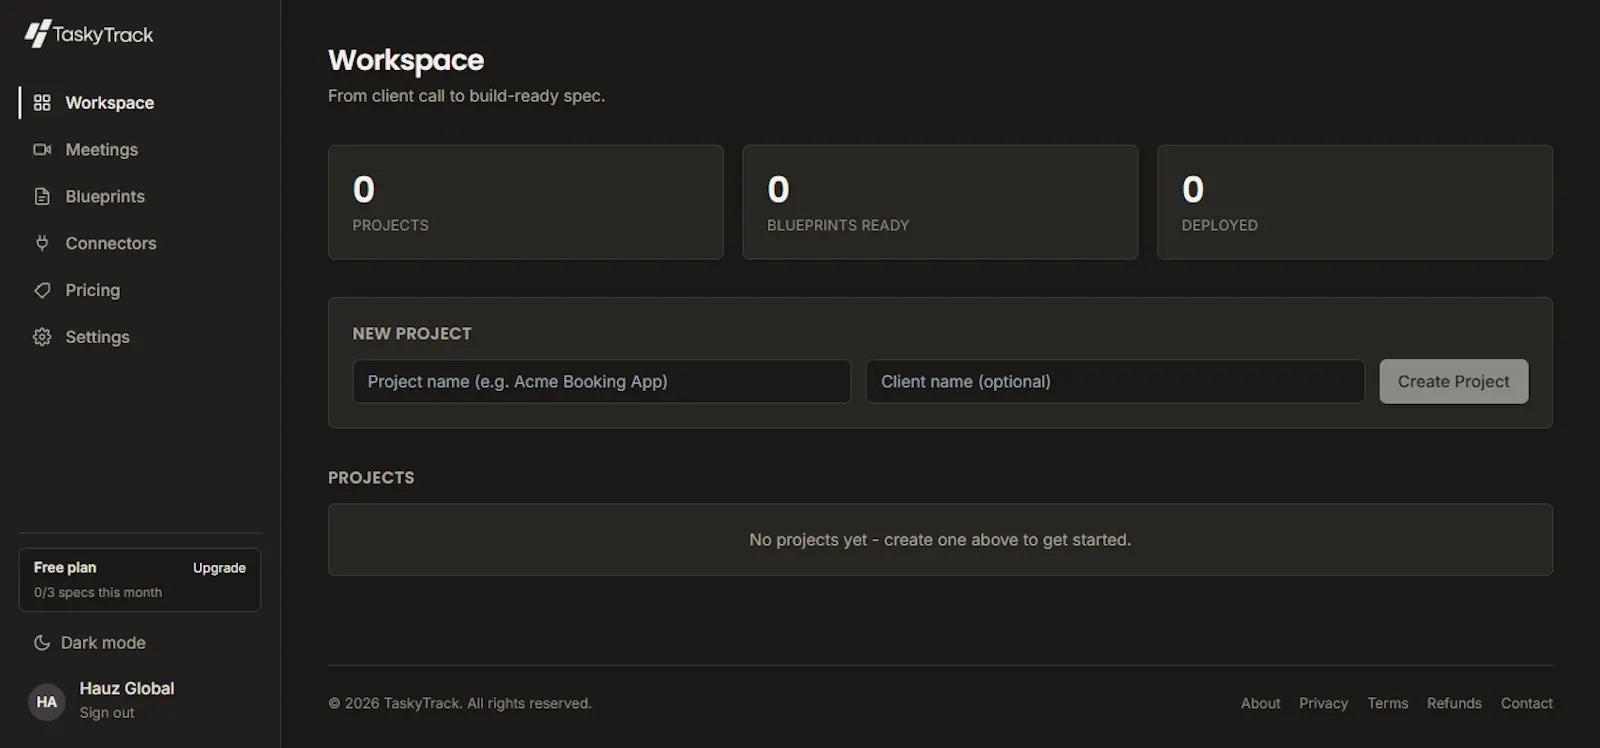
Task: Click the "0/3 specs this month" text
Action: point(98,593)
